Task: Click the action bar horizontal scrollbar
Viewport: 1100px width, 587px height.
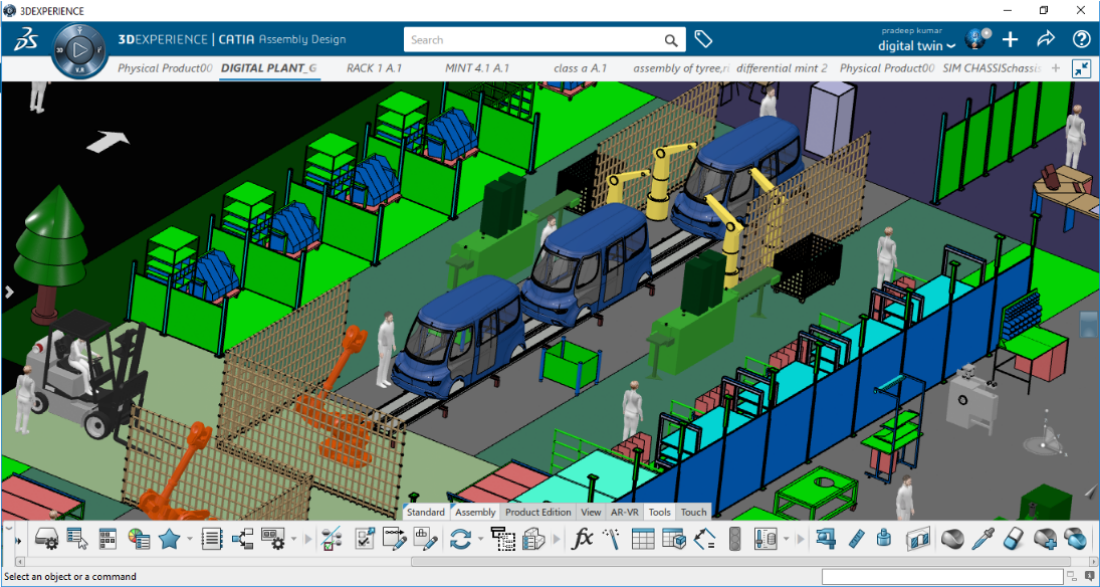Action: pyautogui.click(x=742, y=561)
